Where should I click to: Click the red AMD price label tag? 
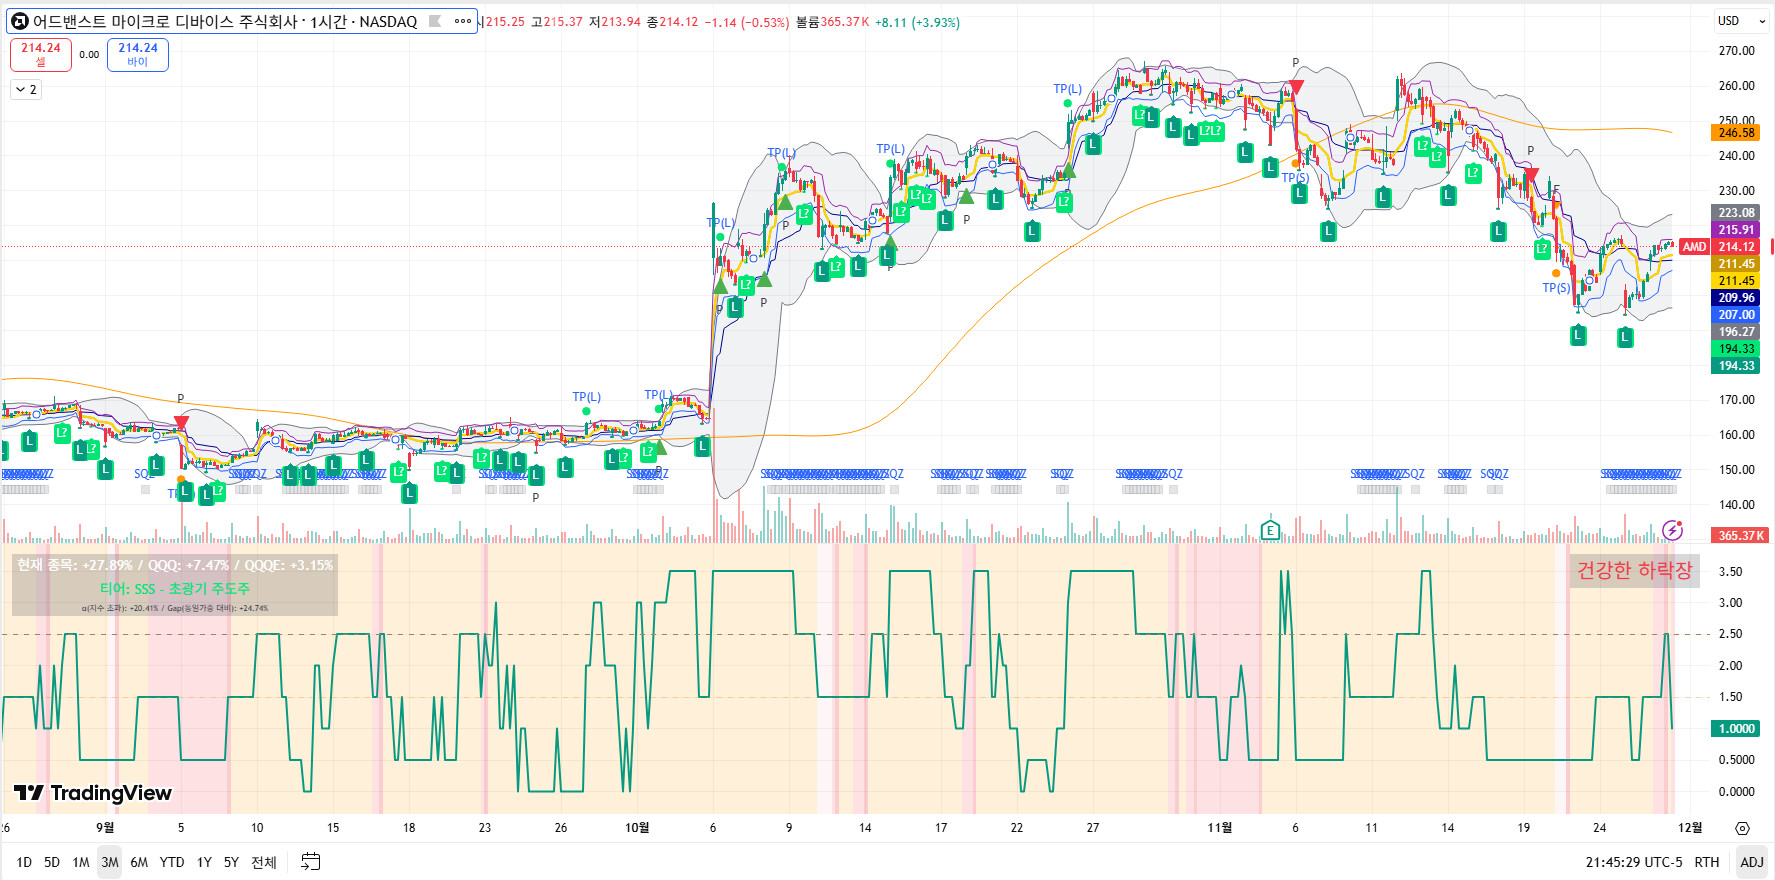pyautogui.click(x=1694, y=247)
